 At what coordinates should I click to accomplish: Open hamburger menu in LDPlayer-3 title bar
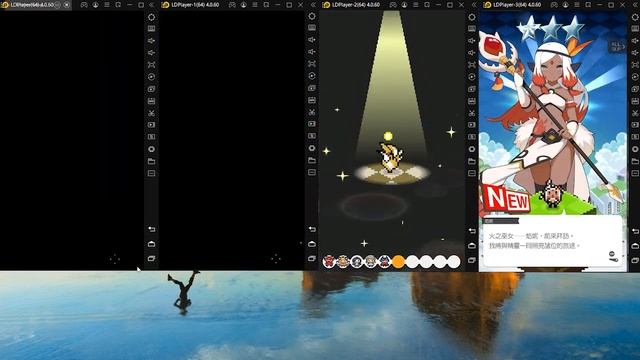(x=577, y=5)
